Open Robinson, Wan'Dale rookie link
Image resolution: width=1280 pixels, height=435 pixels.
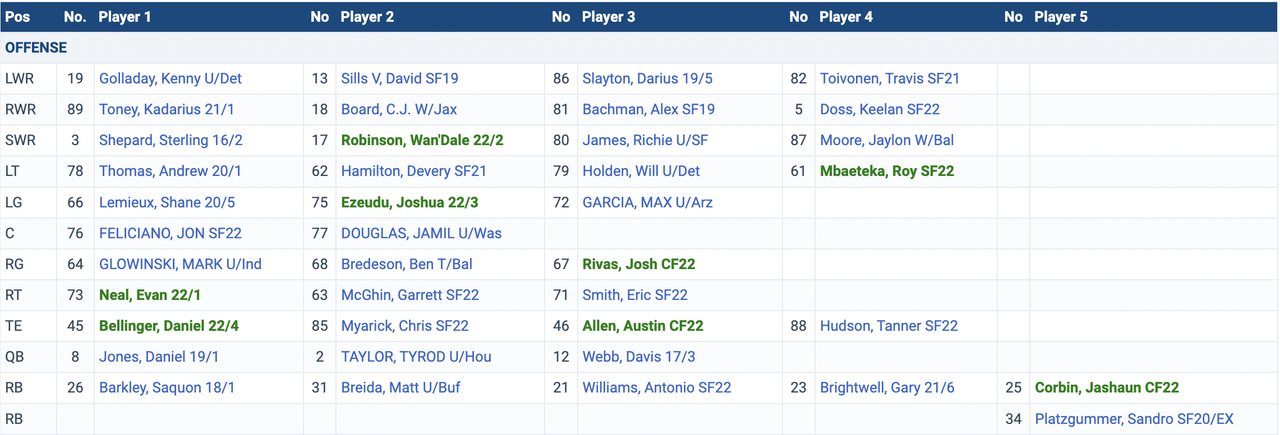click(408, 140)
